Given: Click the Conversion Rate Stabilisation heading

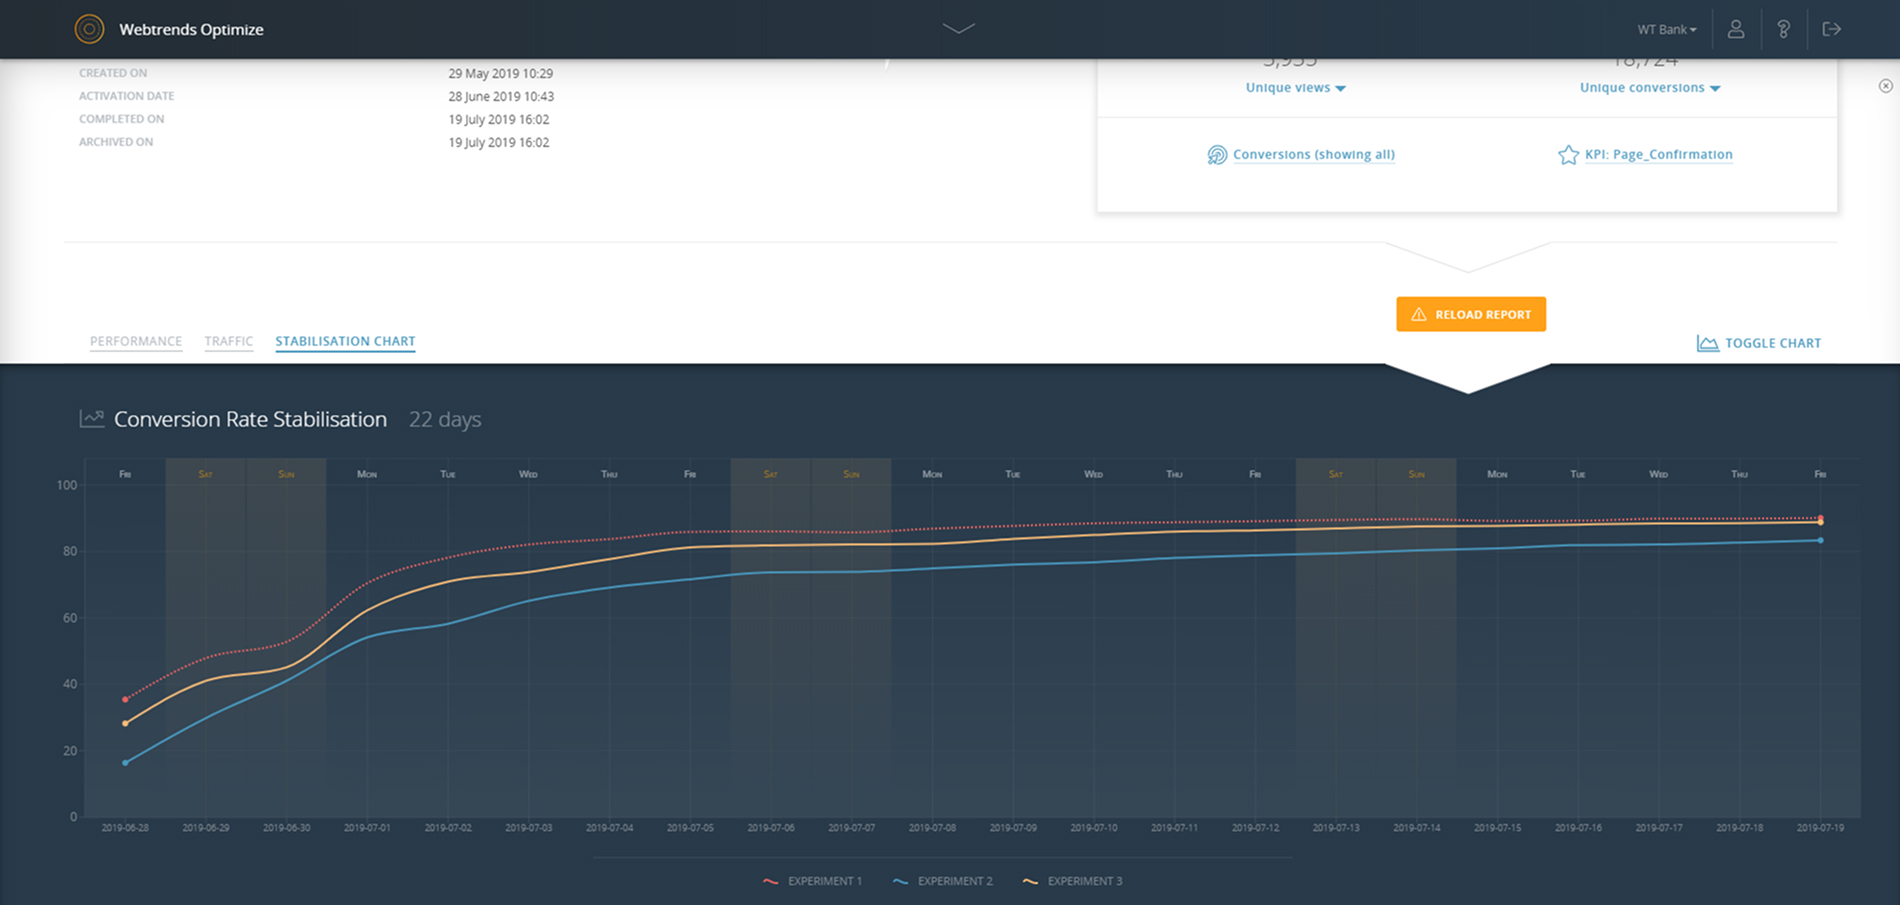Looking at the screenshot, I should click(x=250, y=419).
